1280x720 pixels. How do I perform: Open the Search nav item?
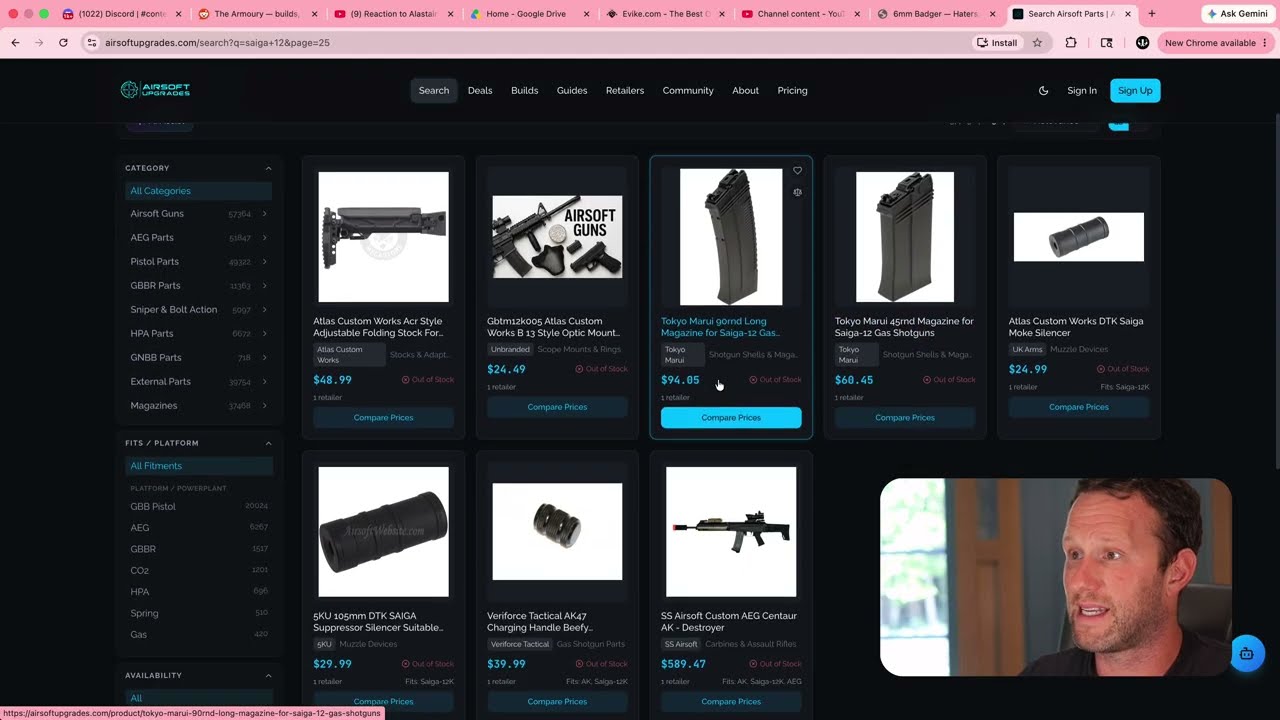434,90
